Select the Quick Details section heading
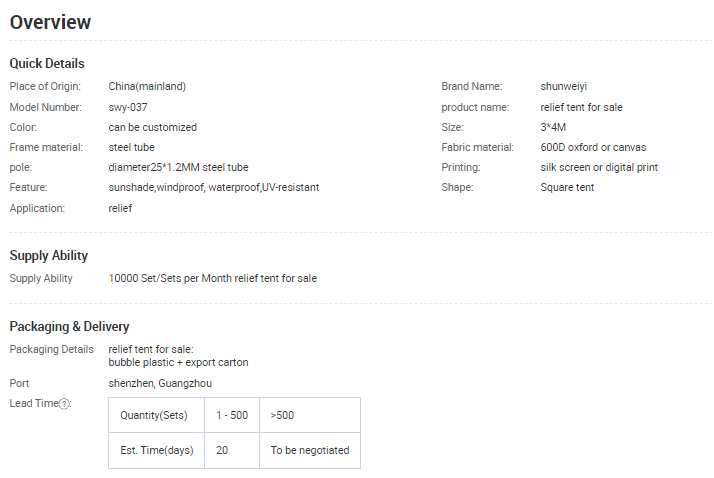This screenshot has height=478, width=714. pyautogui.click(x=47, y=64)
